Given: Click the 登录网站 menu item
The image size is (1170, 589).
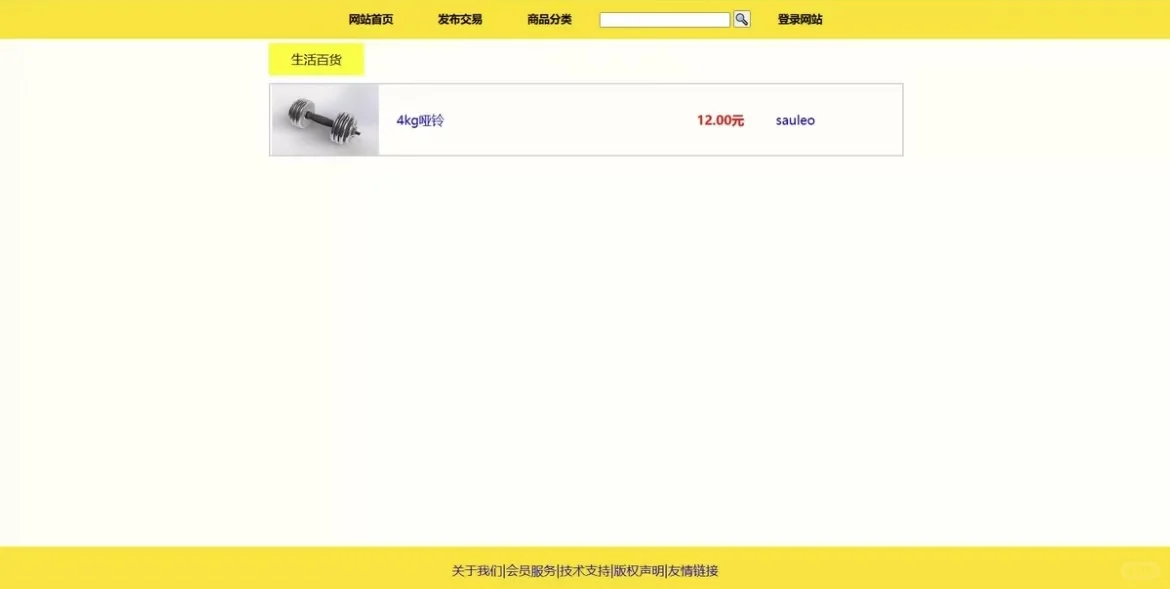Looking at the screenshot, I should click(x=797, y=18).
